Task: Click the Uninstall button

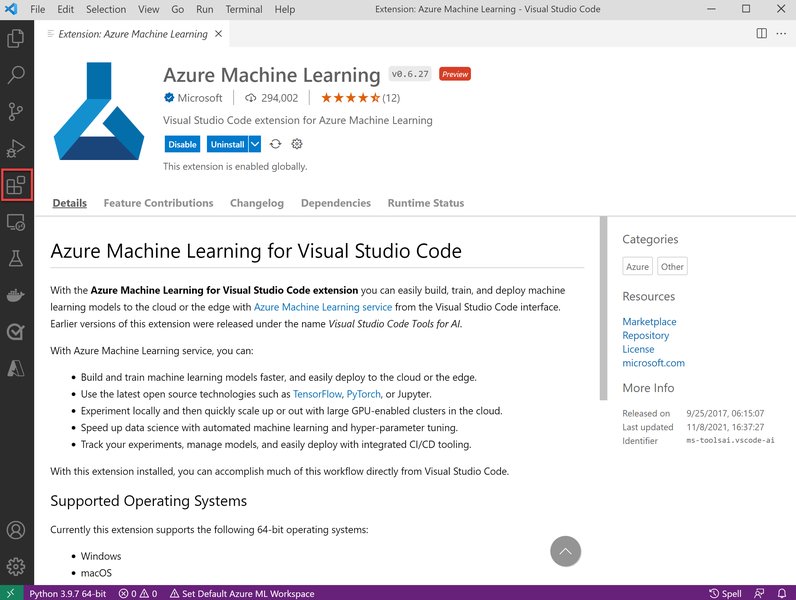Action: point(227,144)
